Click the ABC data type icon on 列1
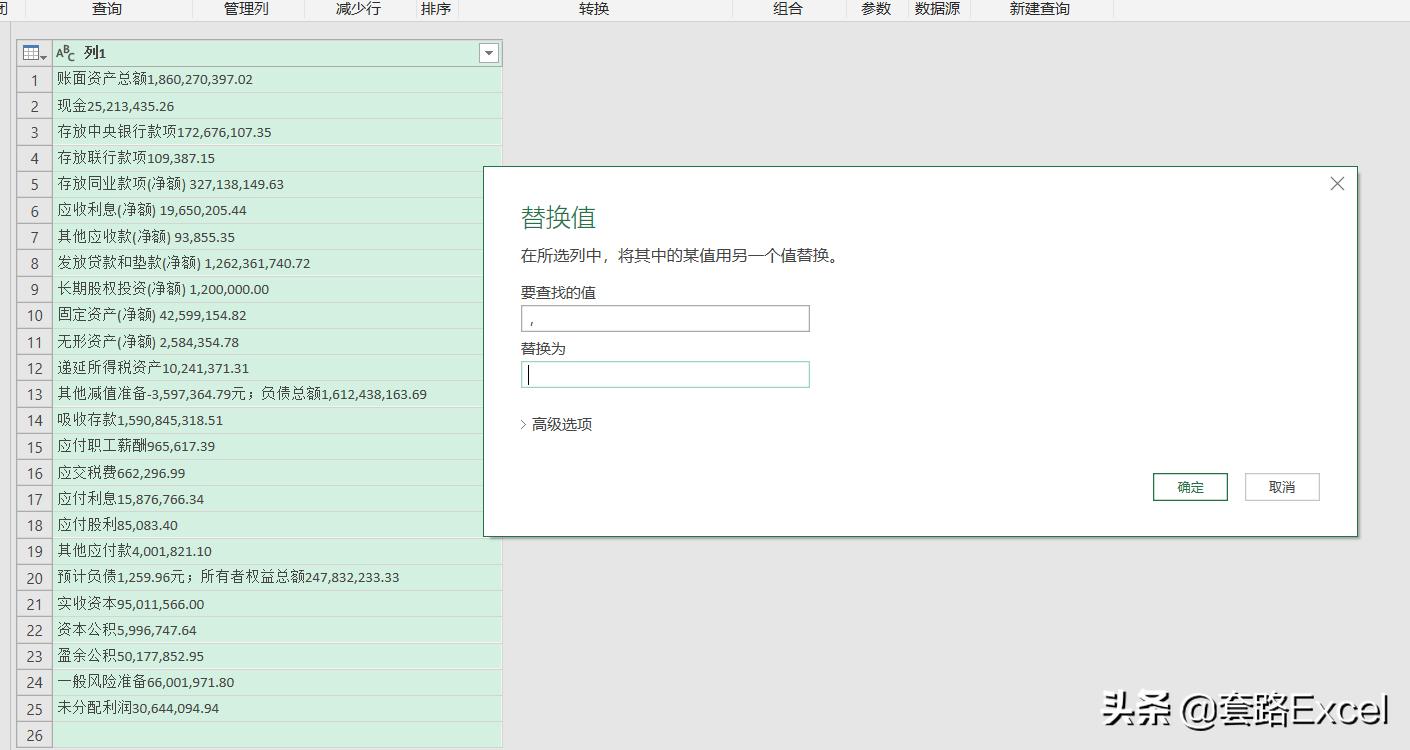Screen dimensions: 1410x750 pos(66,52)
